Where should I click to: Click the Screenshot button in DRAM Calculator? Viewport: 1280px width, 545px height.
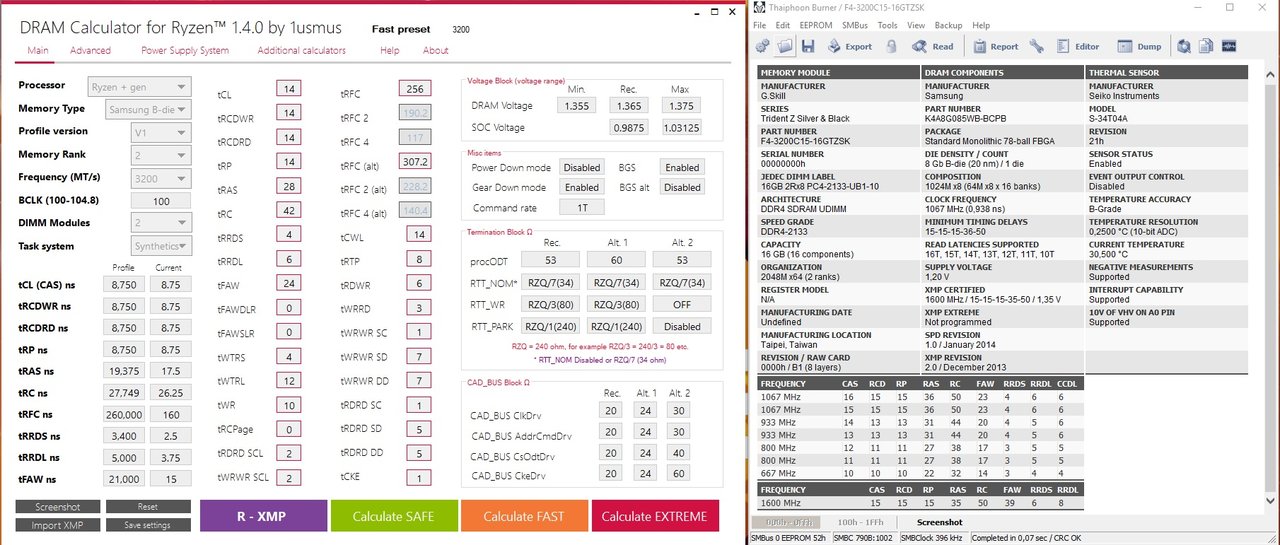tap(56, 507)
